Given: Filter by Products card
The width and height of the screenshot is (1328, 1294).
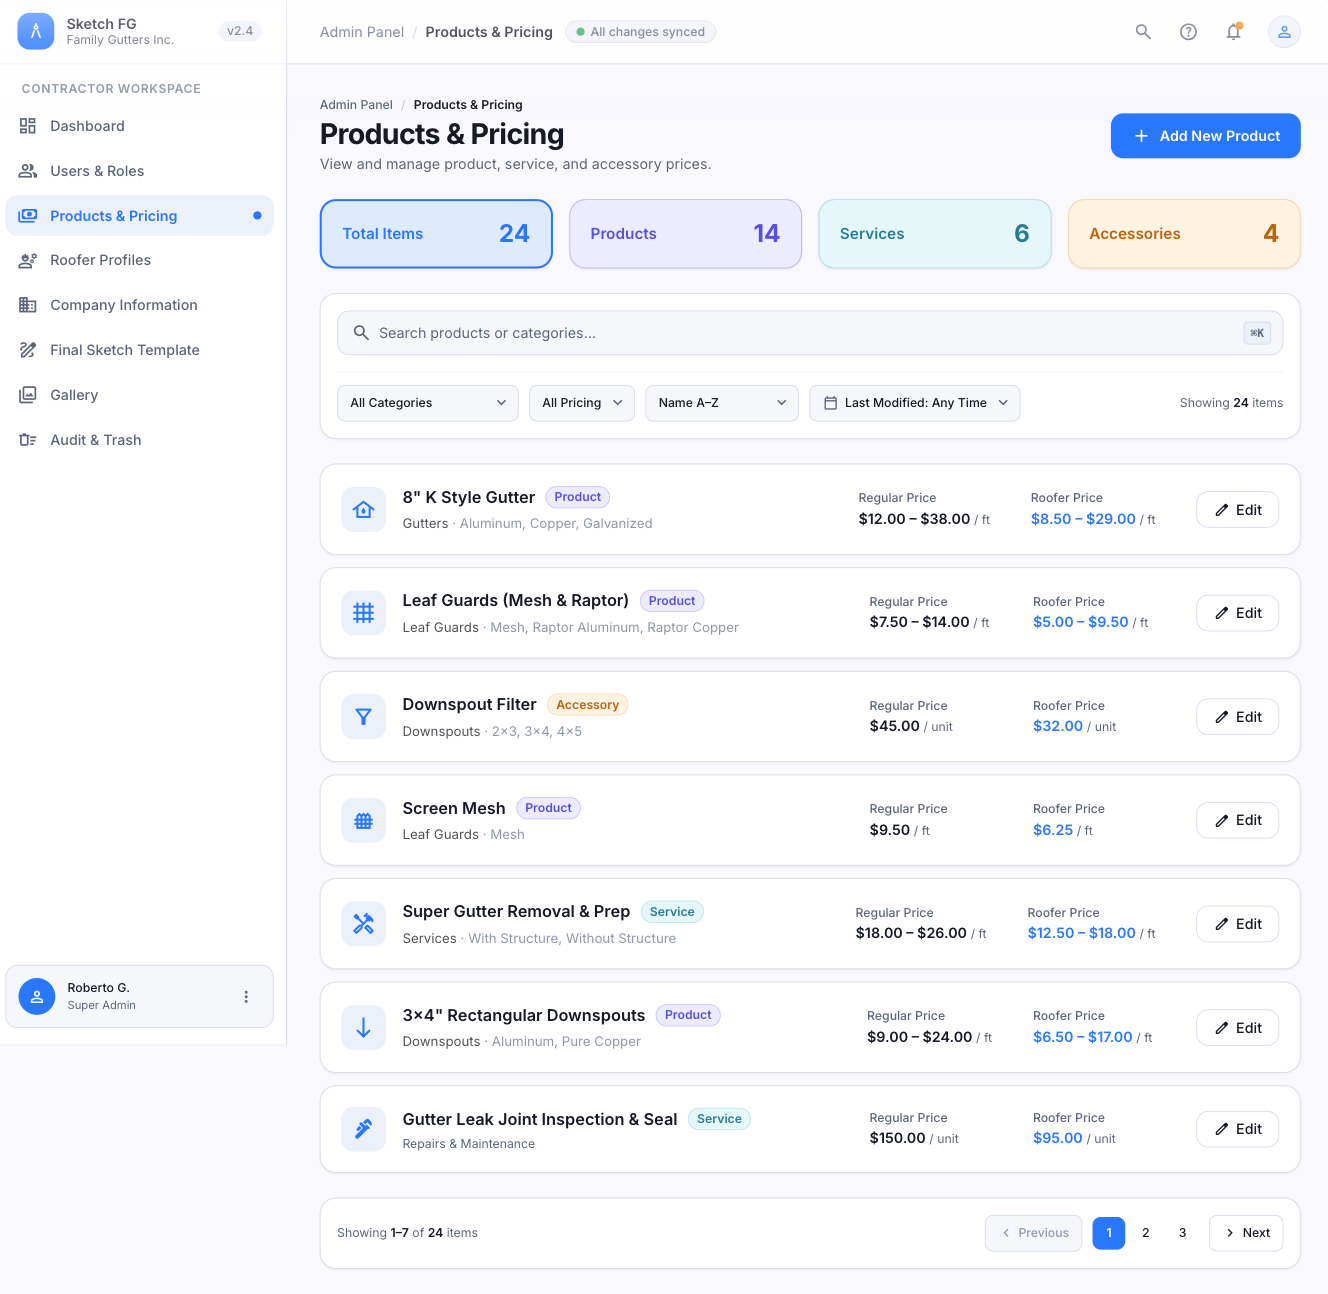Looking at the screenshot, I should [685, 234].
